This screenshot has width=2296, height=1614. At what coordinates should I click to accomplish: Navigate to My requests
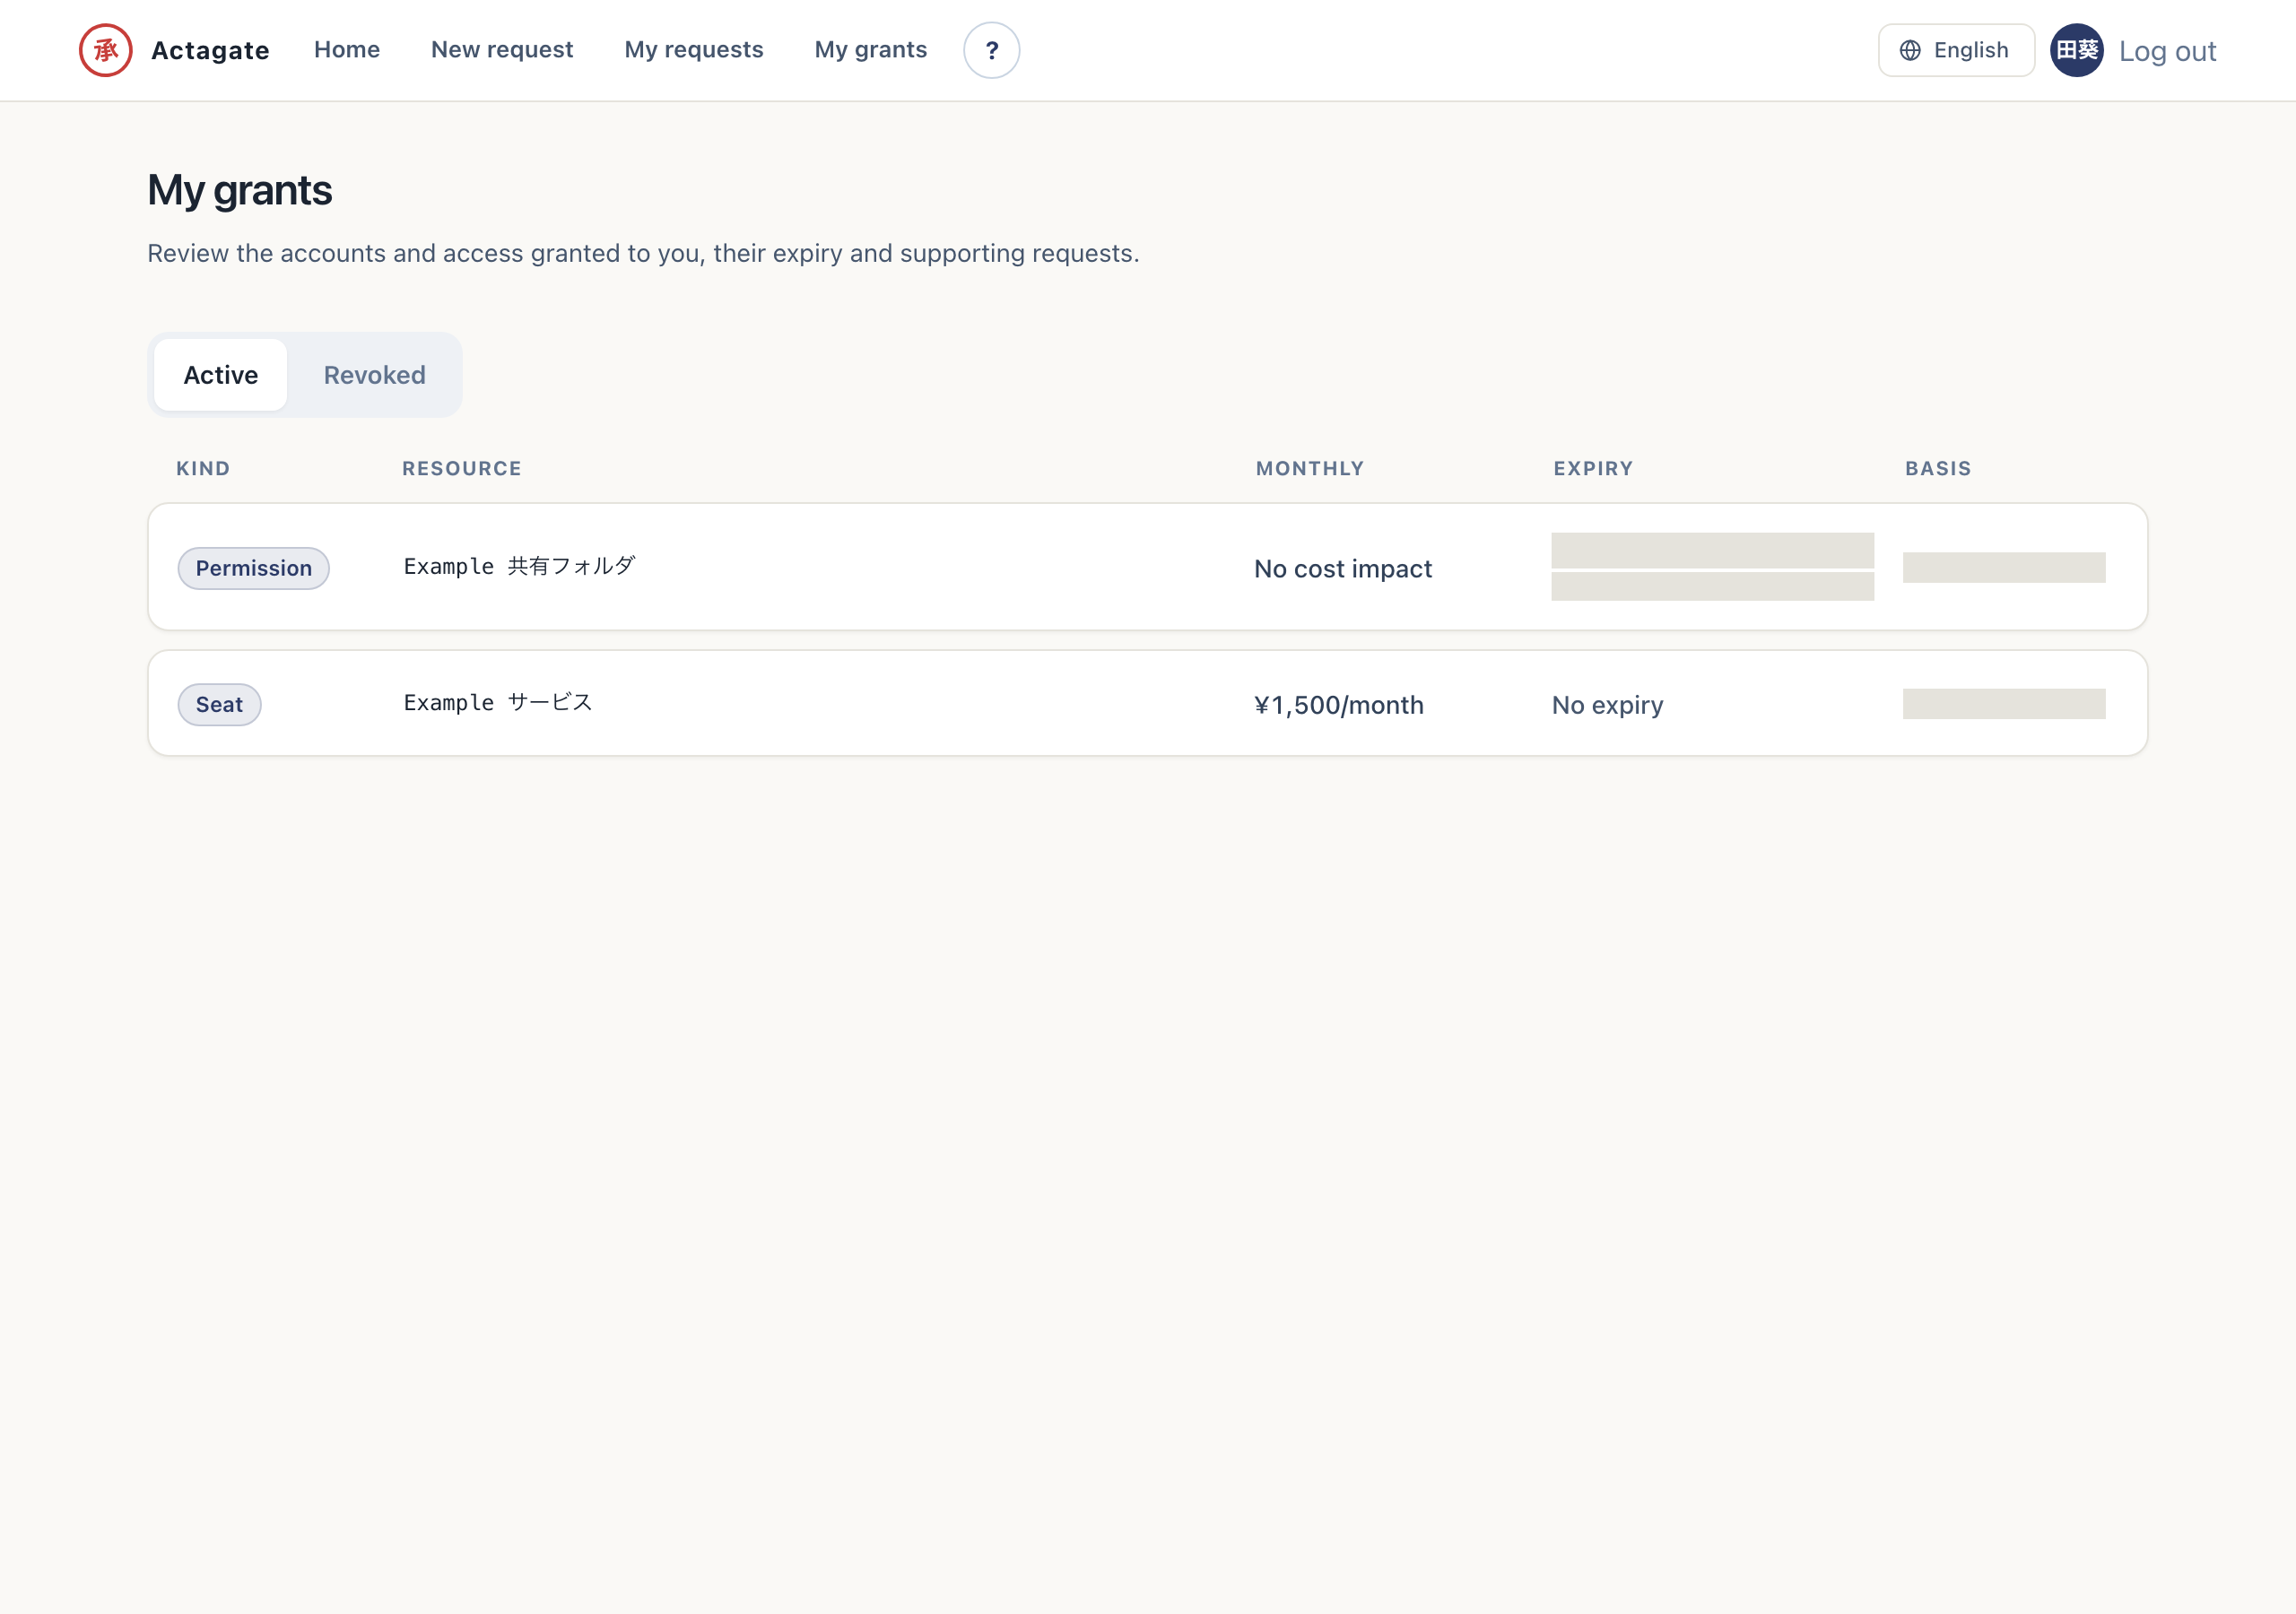pos(694,50)
